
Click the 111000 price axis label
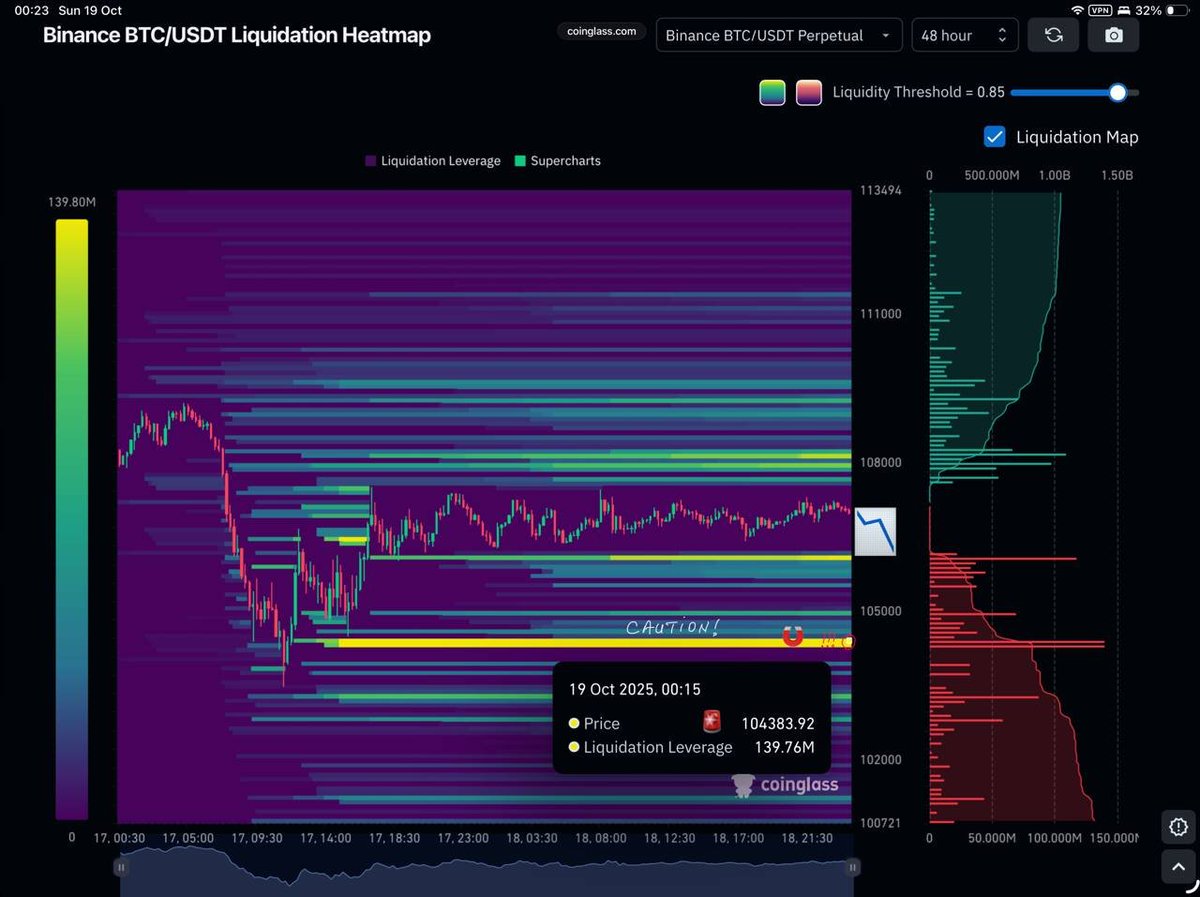click(881, 314)
